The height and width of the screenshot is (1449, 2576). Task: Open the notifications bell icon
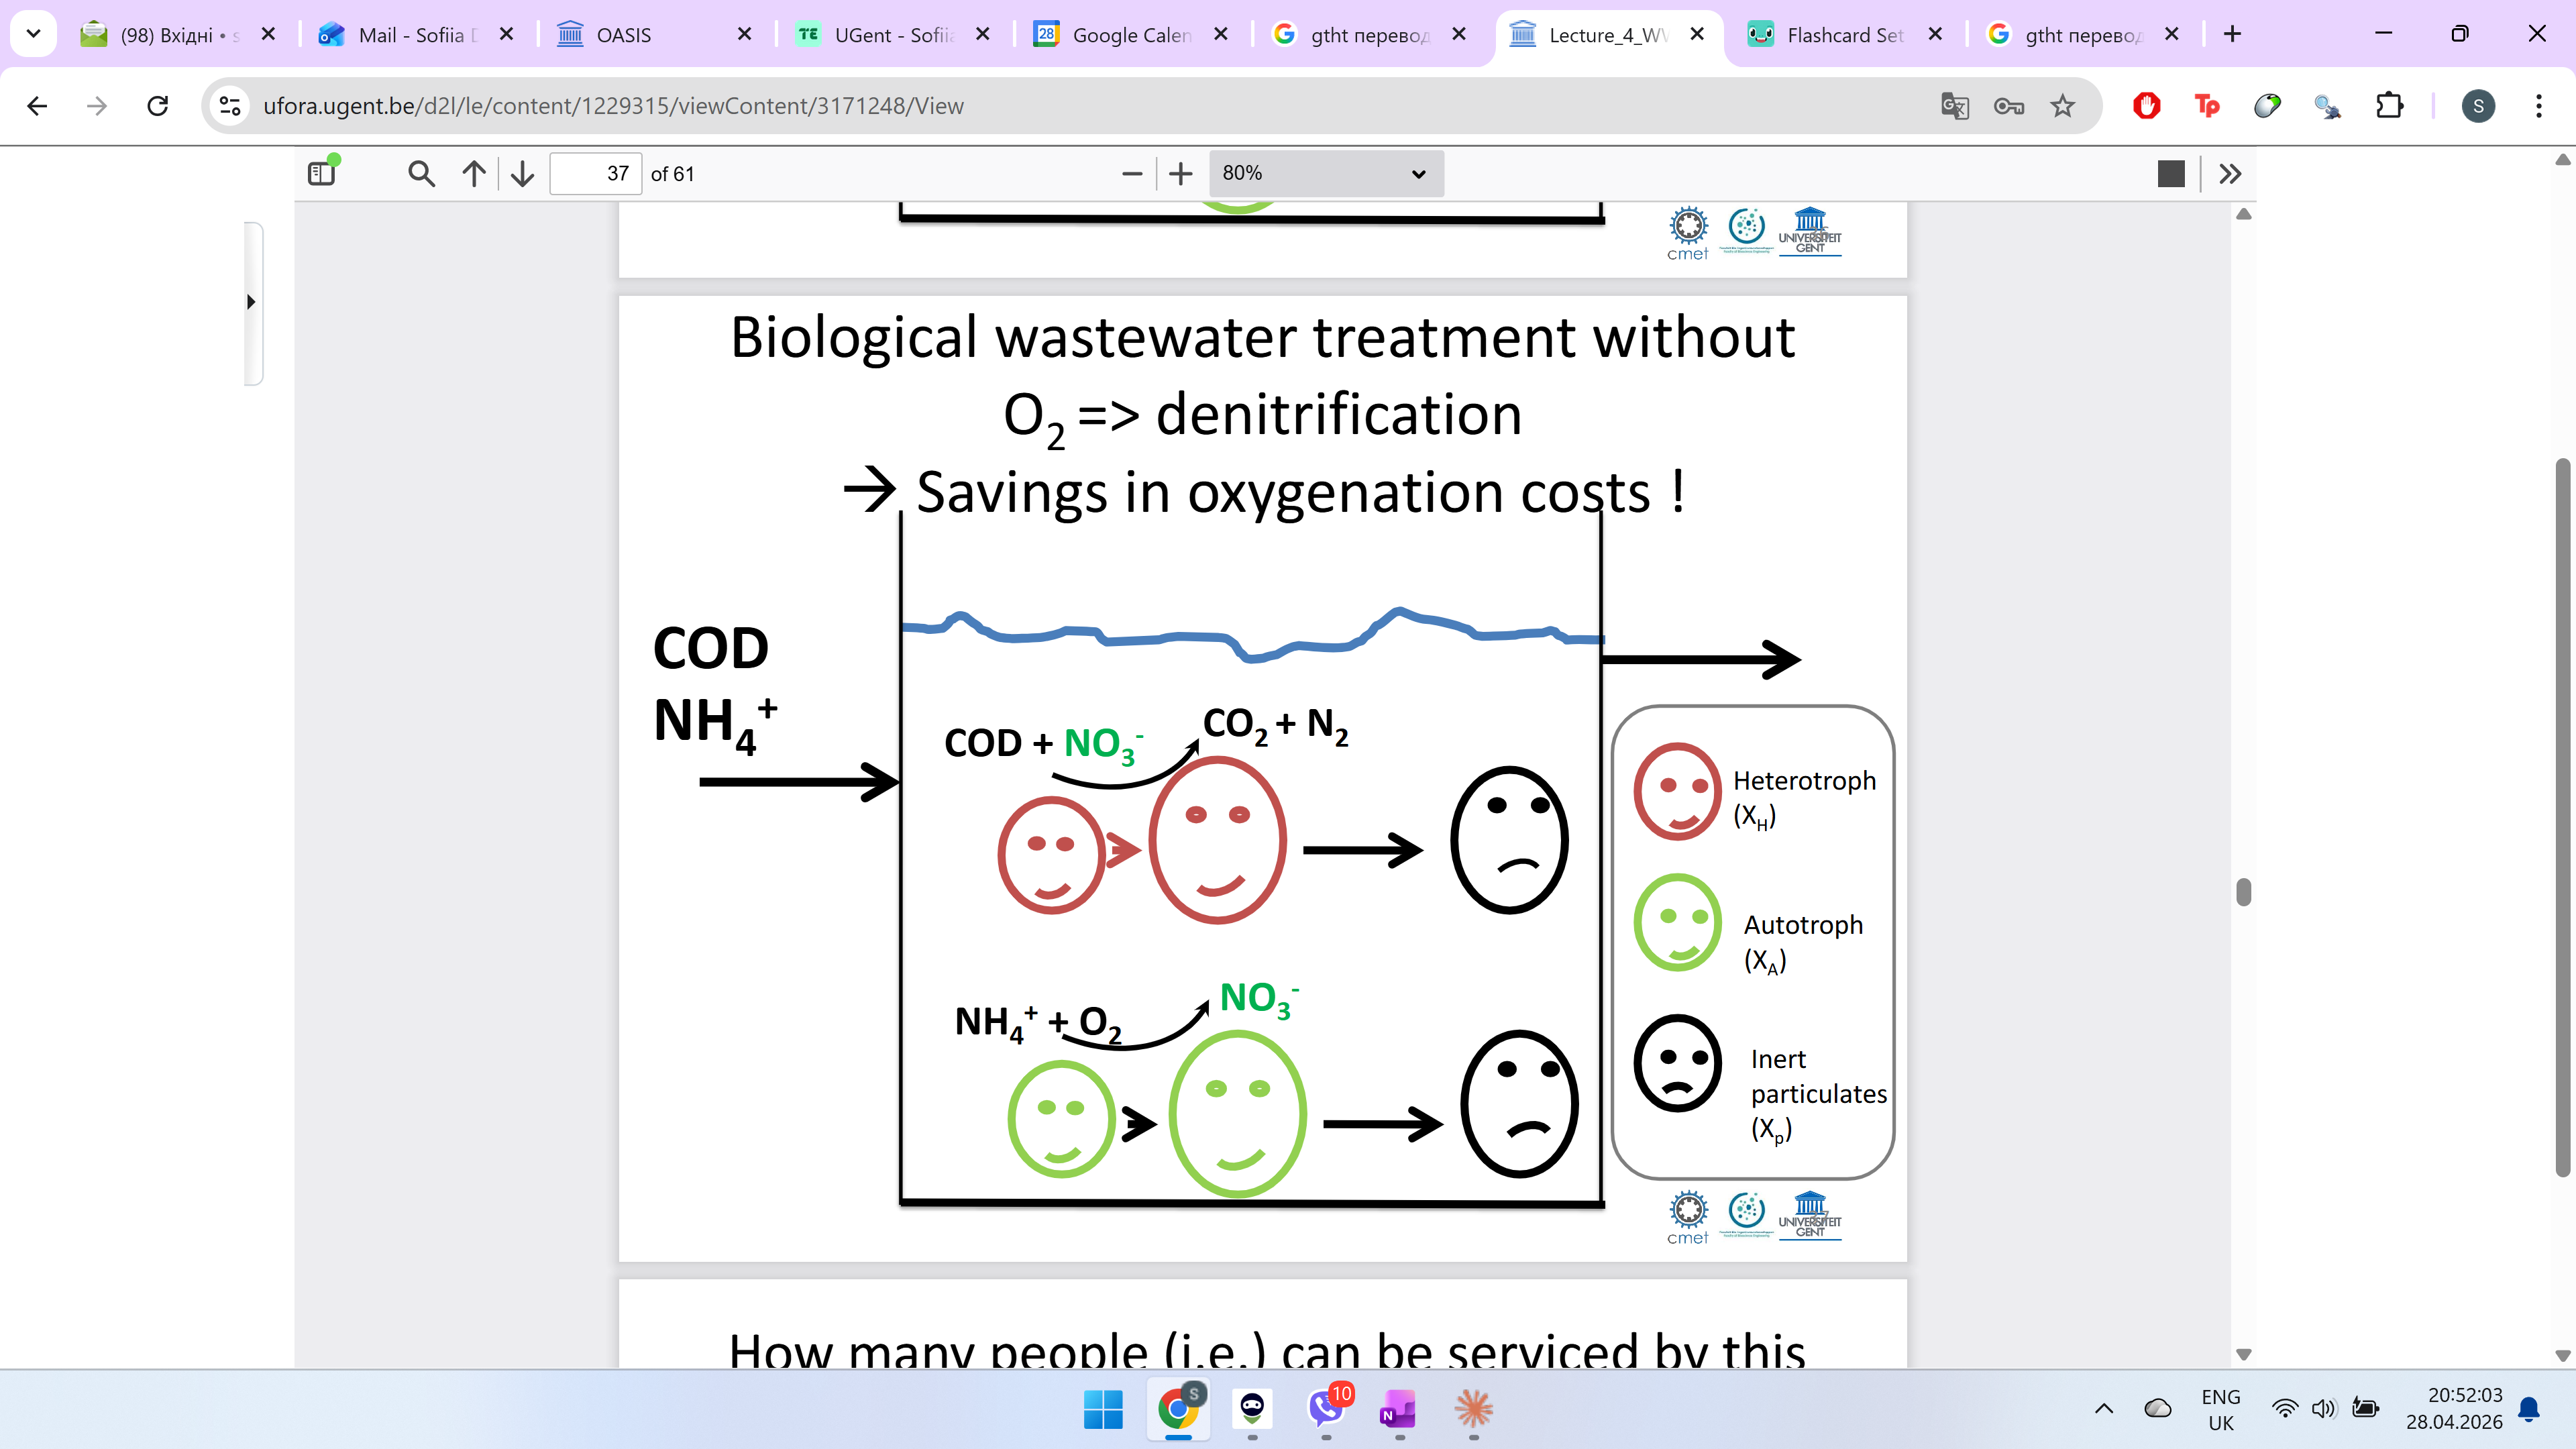(2529, 1409)
